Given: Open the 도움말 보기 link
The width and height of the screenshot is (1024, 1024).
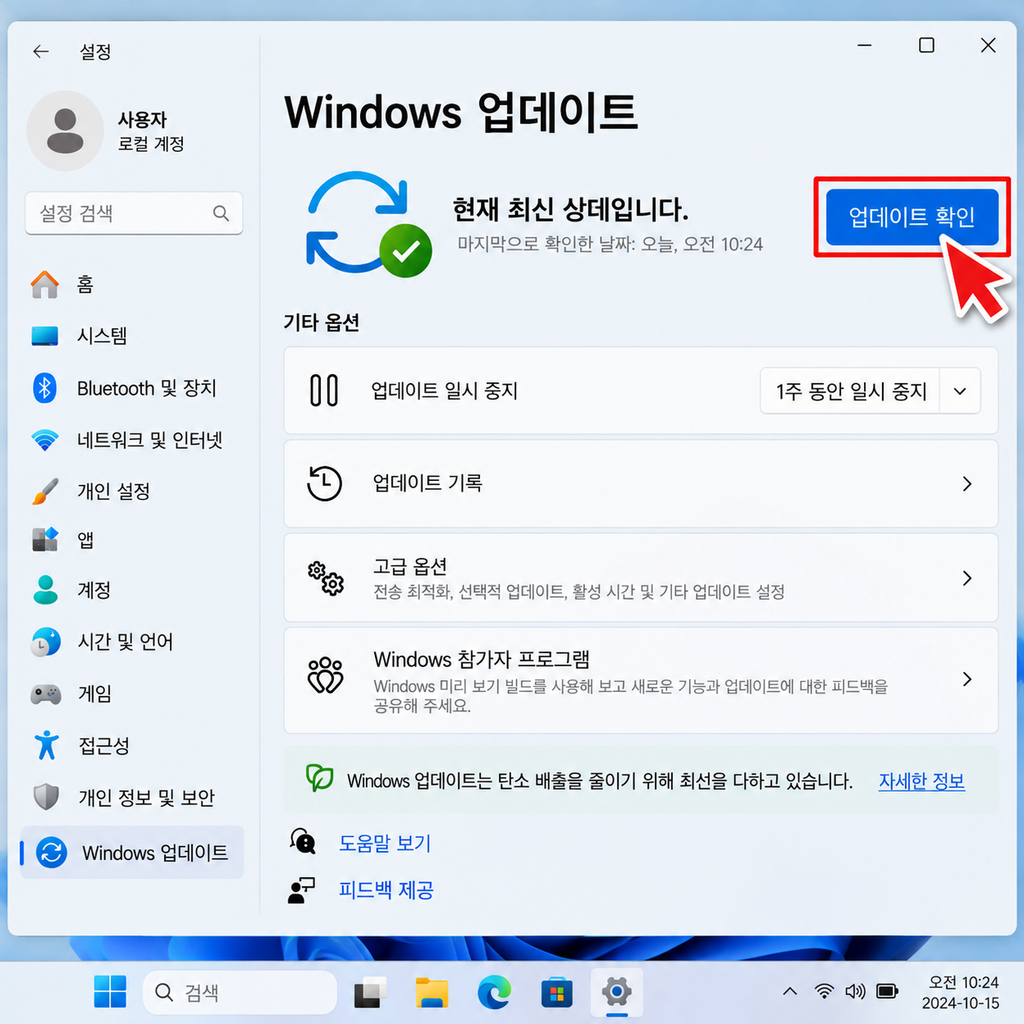Looking at the screenshot, I should pyautogui.click(x=385, y=843).
